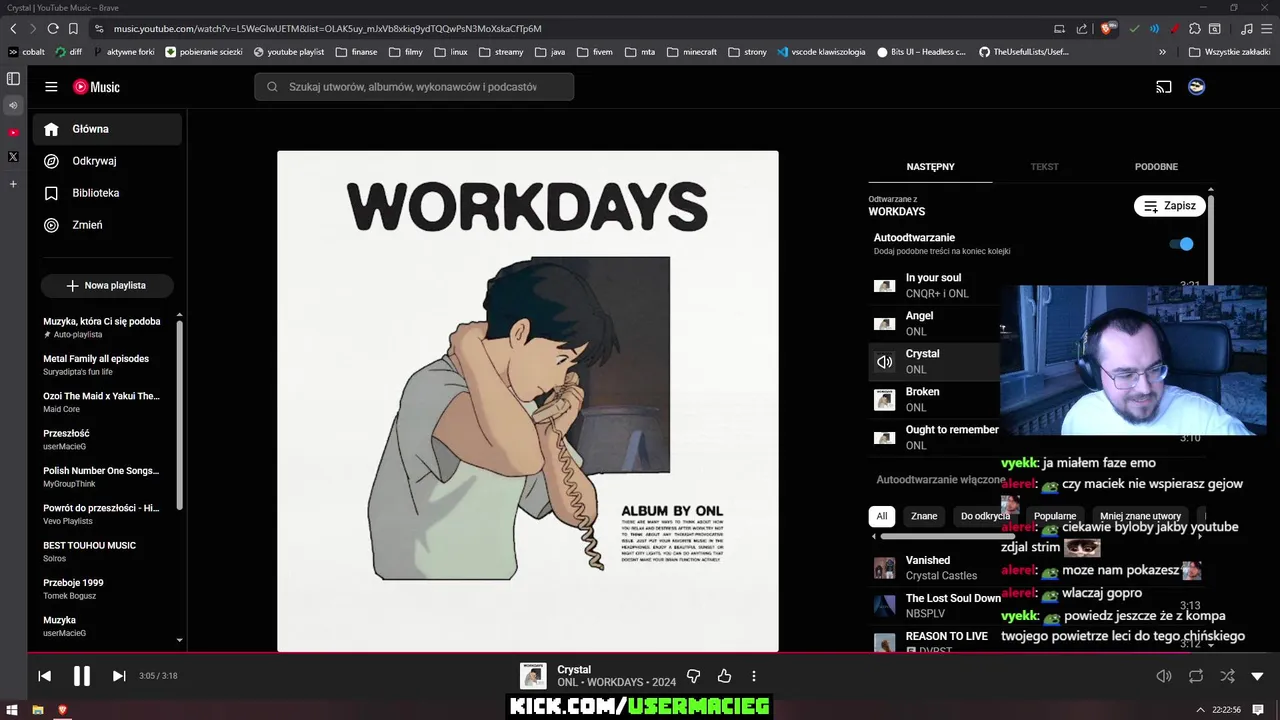Open Metal Family all episodes playlist

[x=102, y=365]
